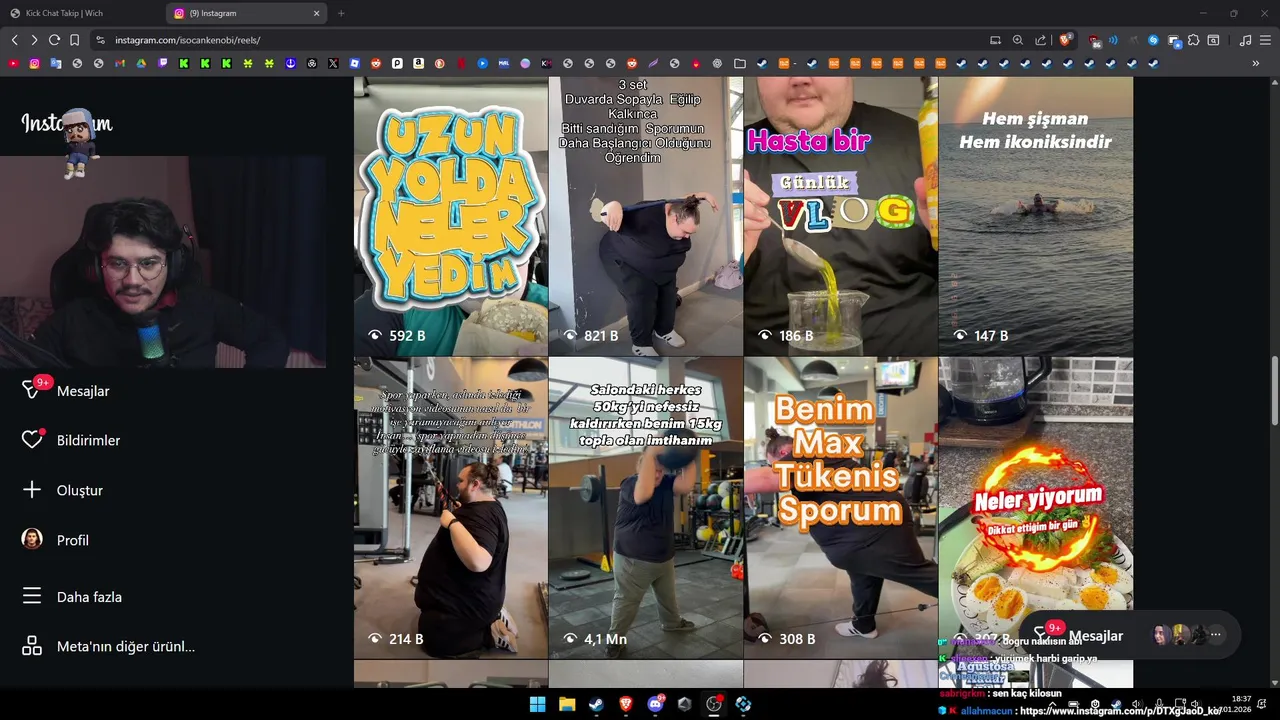Click the hamburger icon beside Daha fazla
The height and width of the screenshot is (720, 1280).
pyautogui.click(x=32, y=597)
